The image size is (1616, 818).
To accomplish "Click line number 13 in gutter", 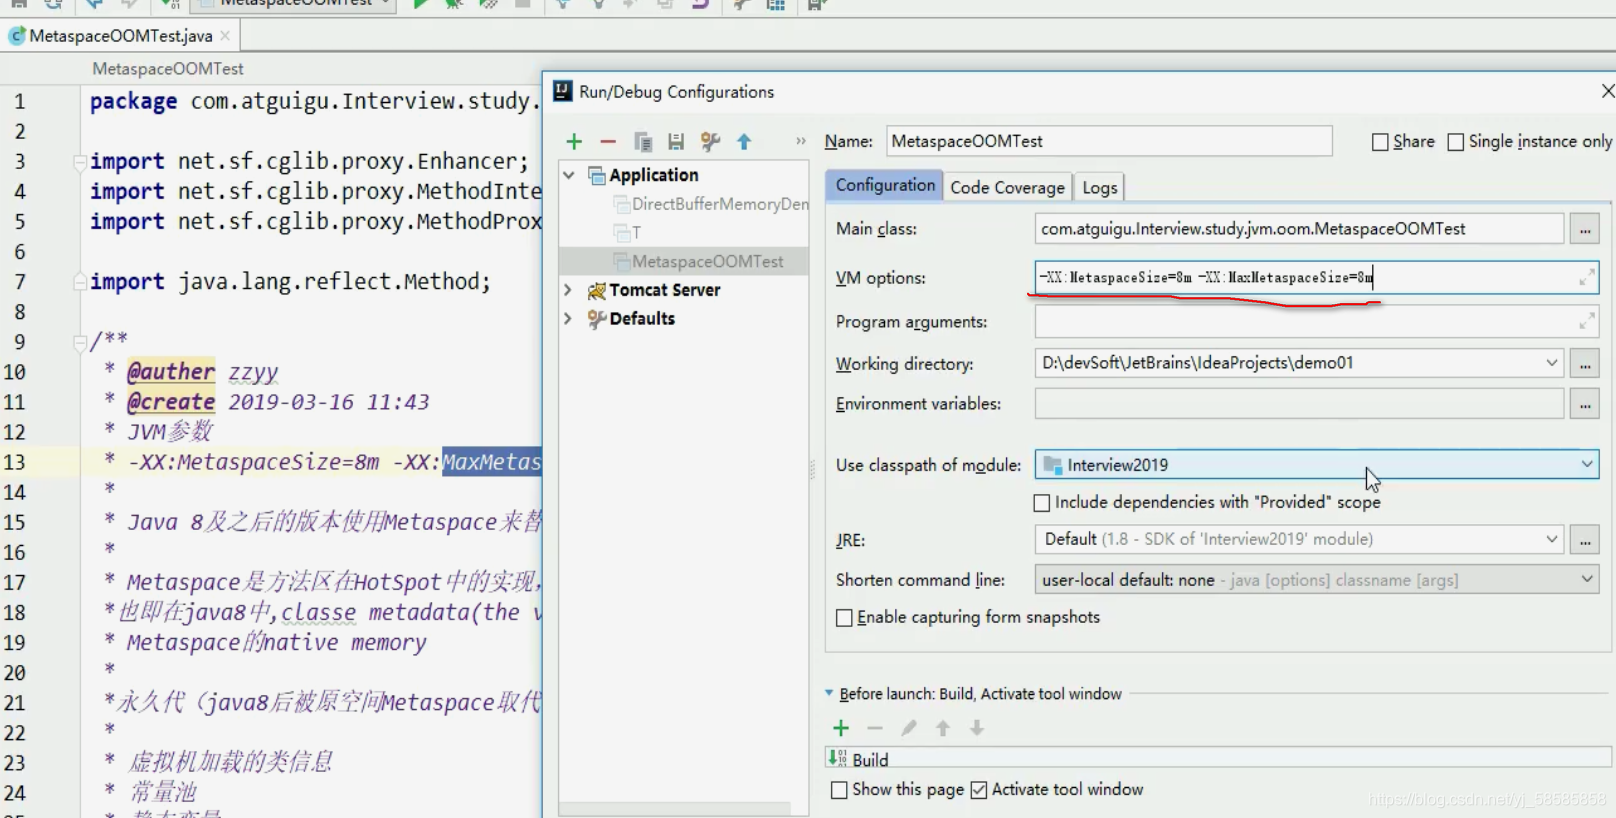I will [x=15, y=462].
